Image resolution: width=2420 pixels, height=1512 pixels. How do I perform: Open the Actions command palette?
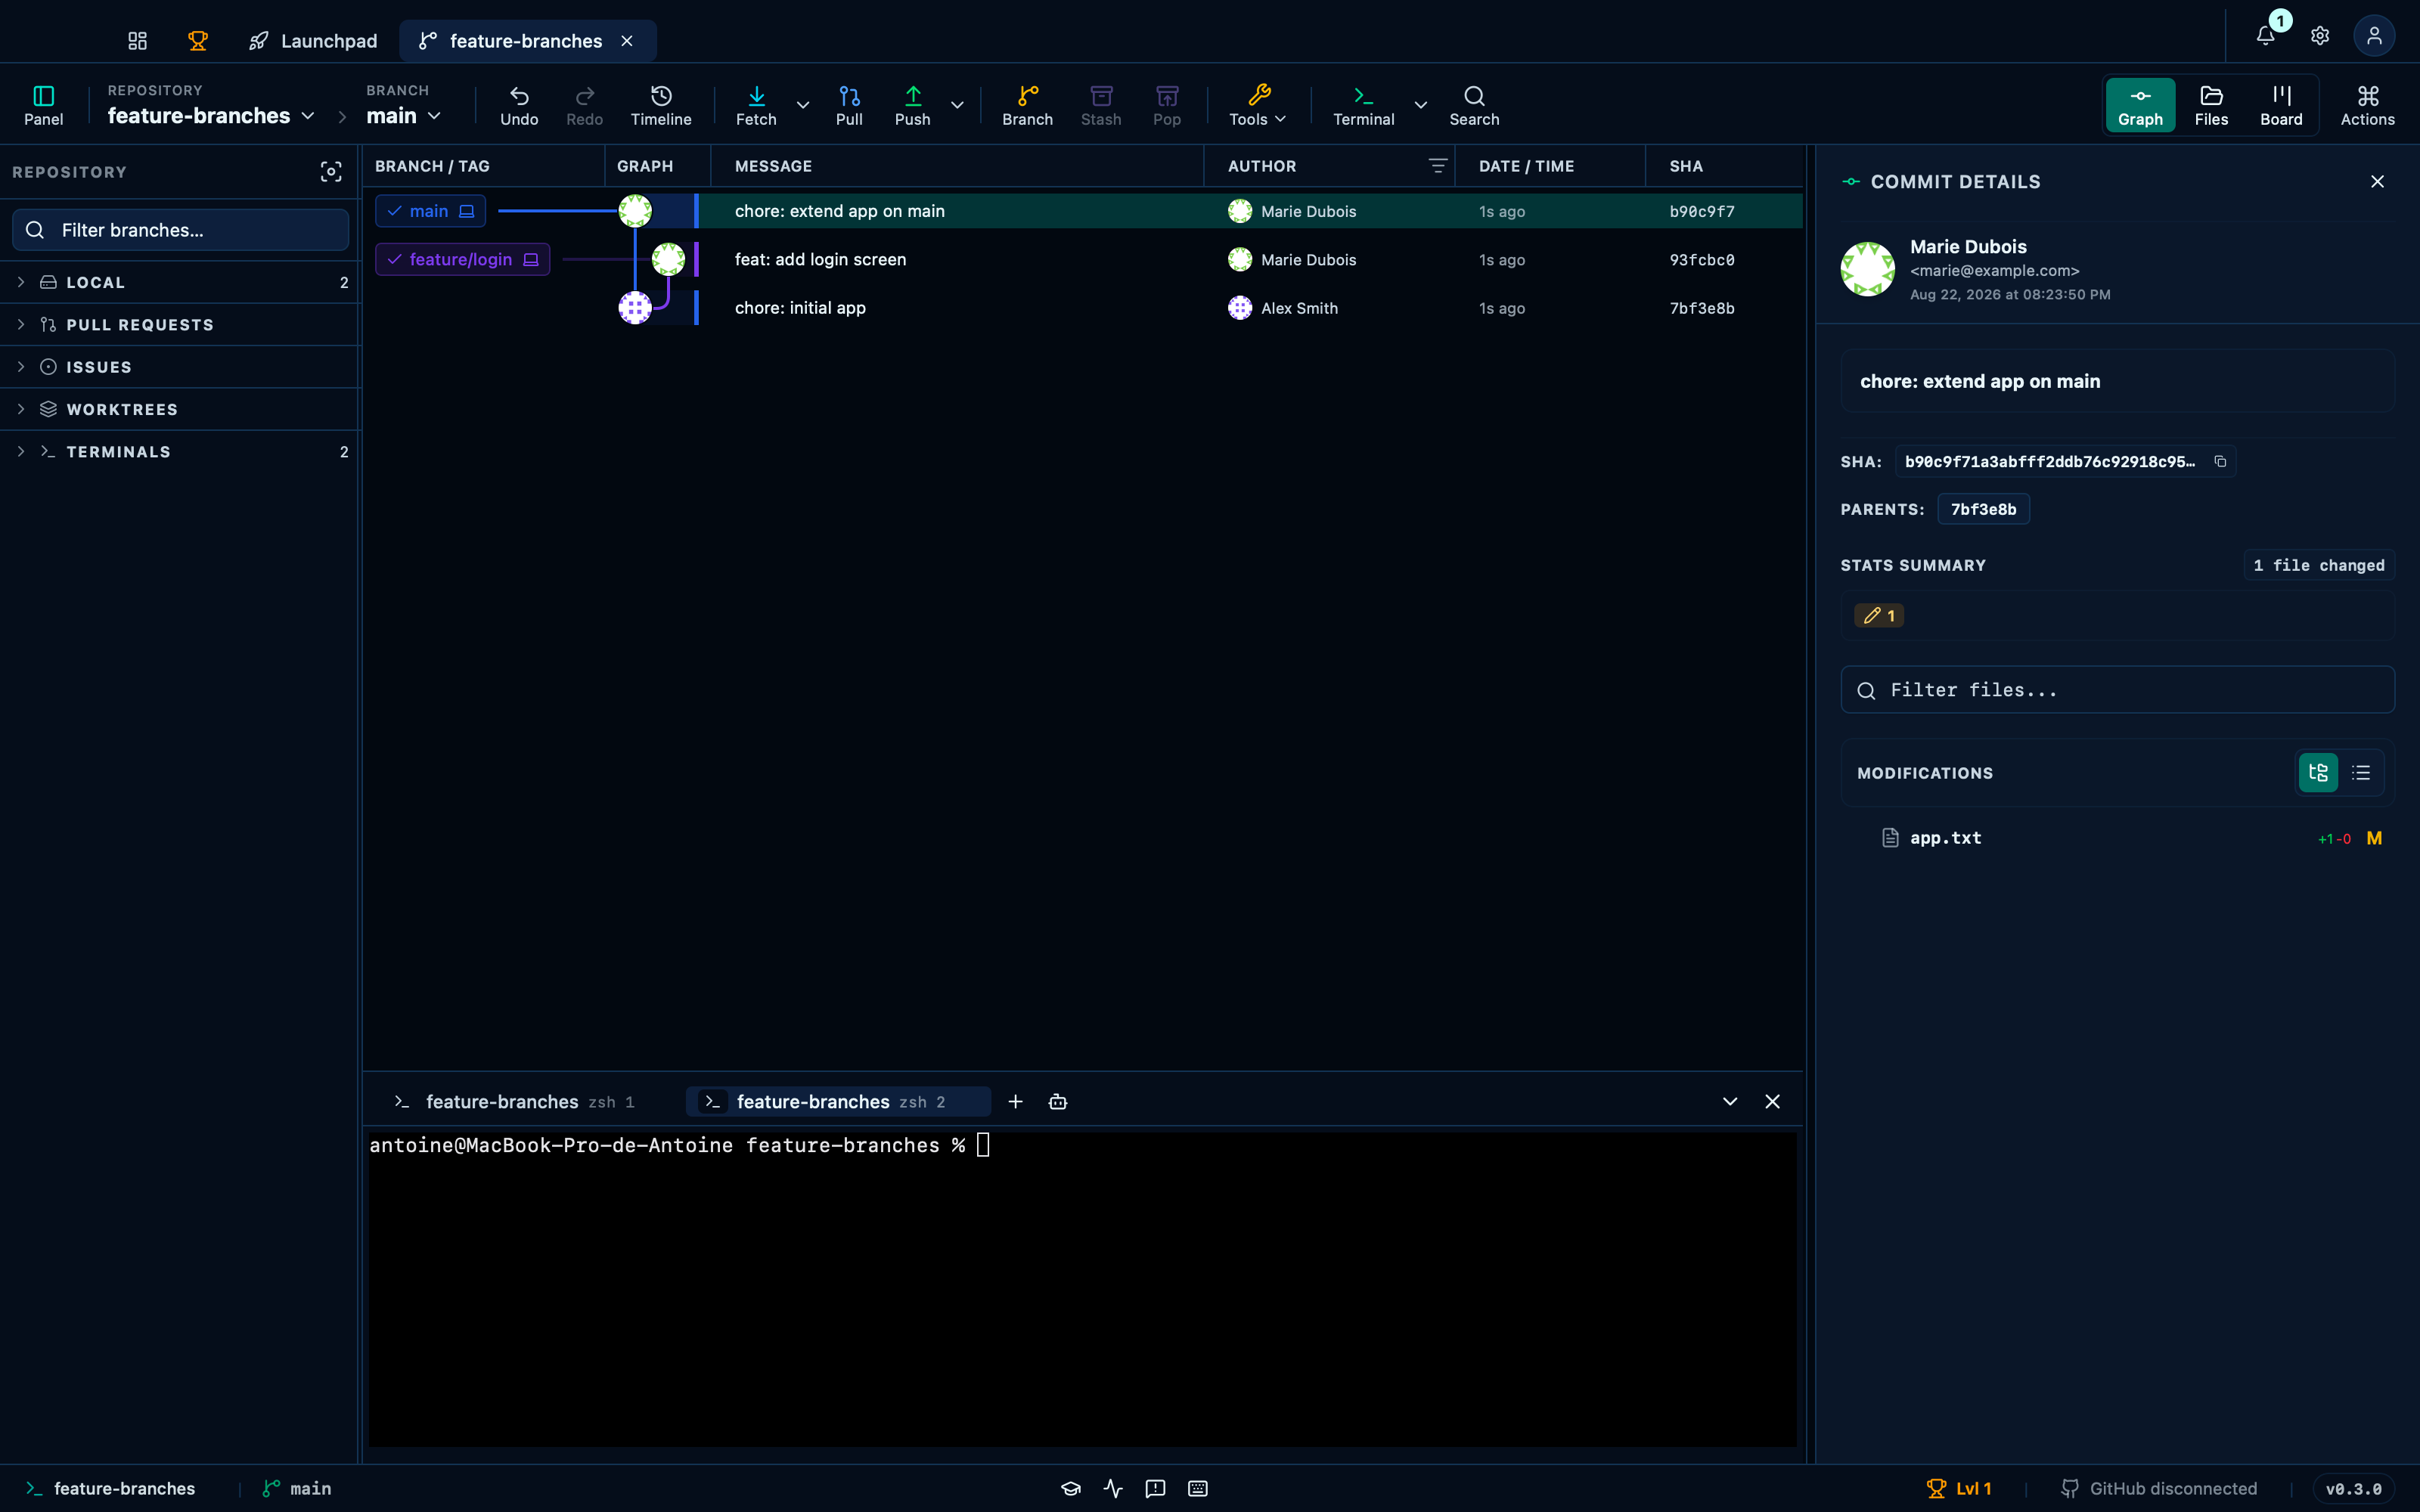(x=2367, y=105)
